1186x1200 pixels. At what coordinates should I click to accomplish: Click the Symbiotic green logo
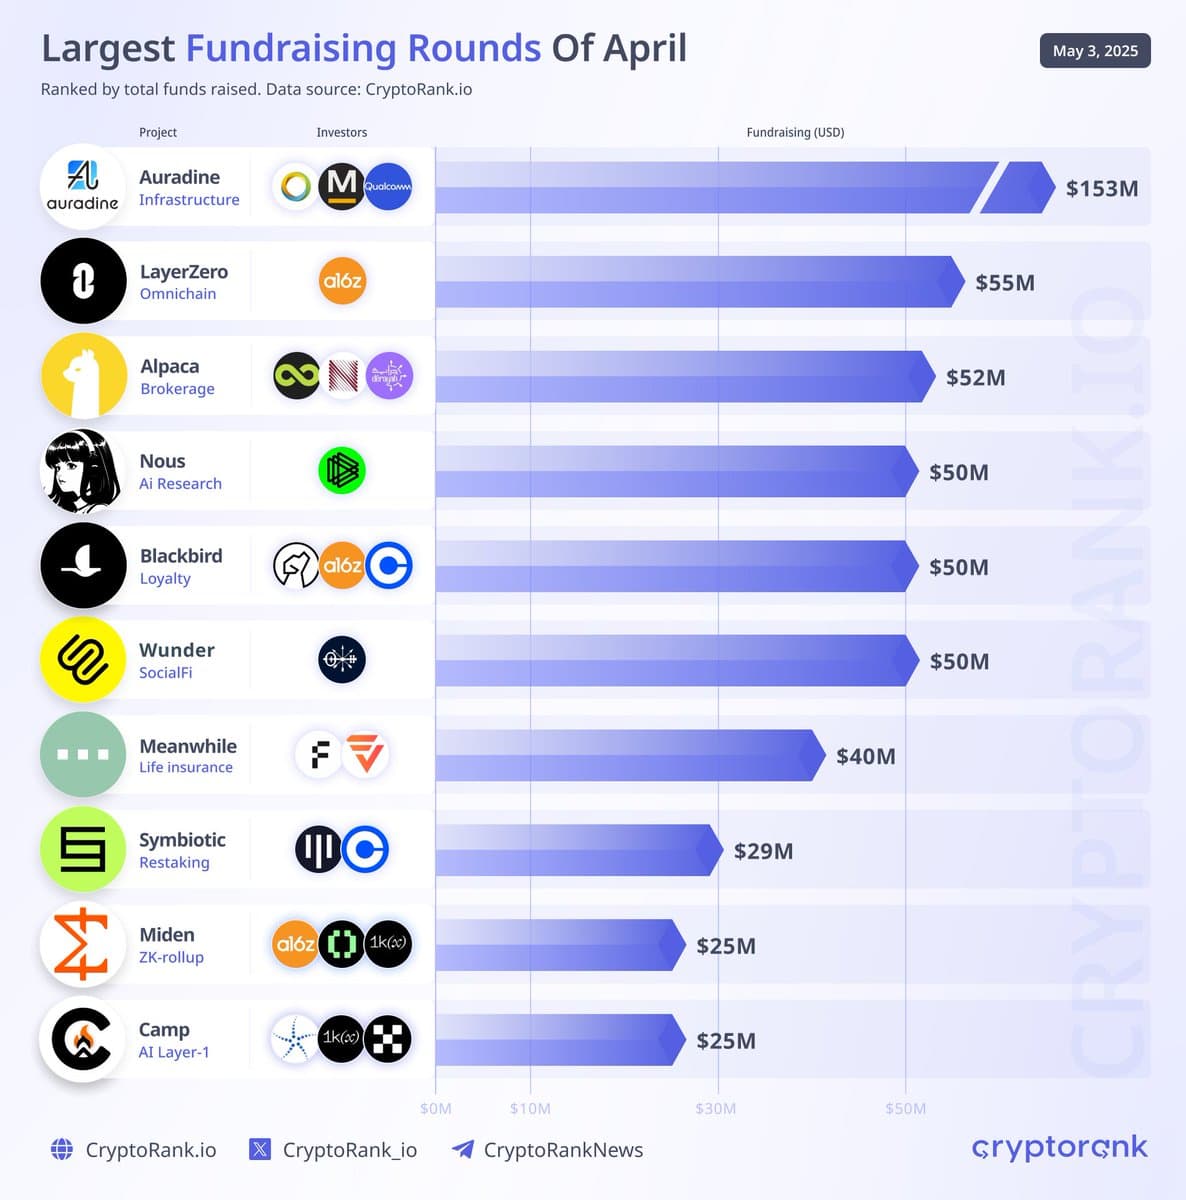tap(84, 849)
